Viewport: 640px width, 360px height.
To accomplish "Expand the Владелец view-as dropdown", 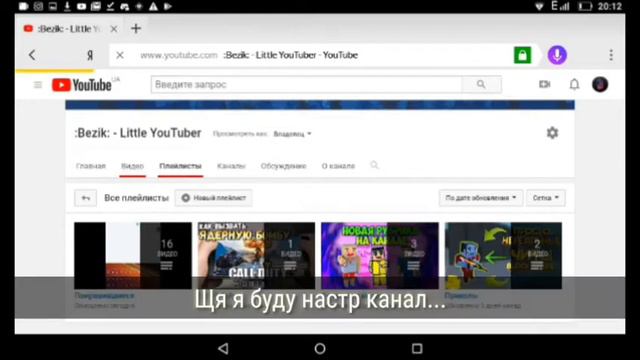I will tap(292, 134).
